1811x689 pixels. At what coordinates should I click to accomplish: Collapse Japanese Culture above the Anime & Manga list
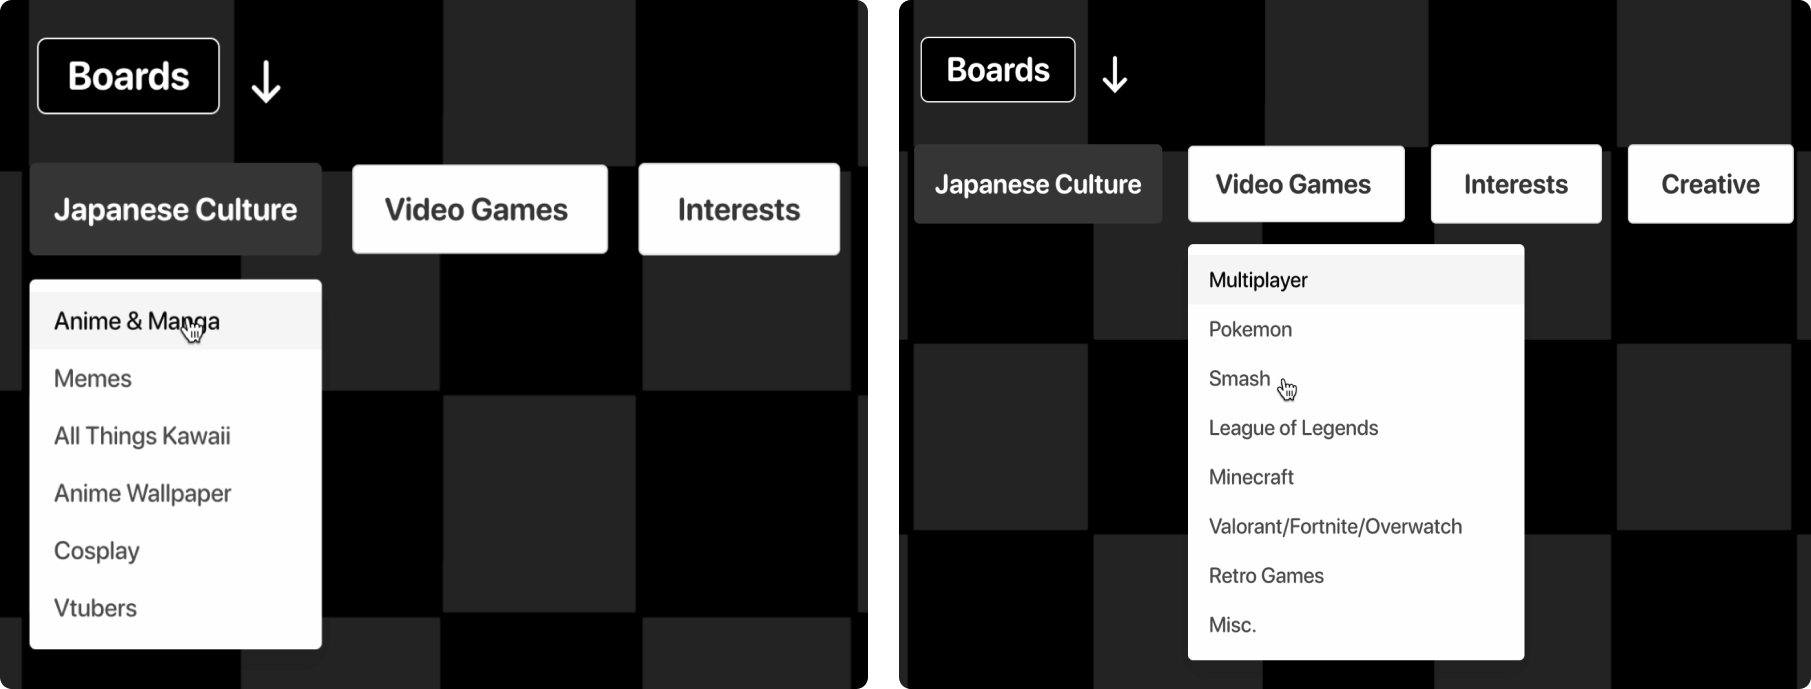point(175,210)
